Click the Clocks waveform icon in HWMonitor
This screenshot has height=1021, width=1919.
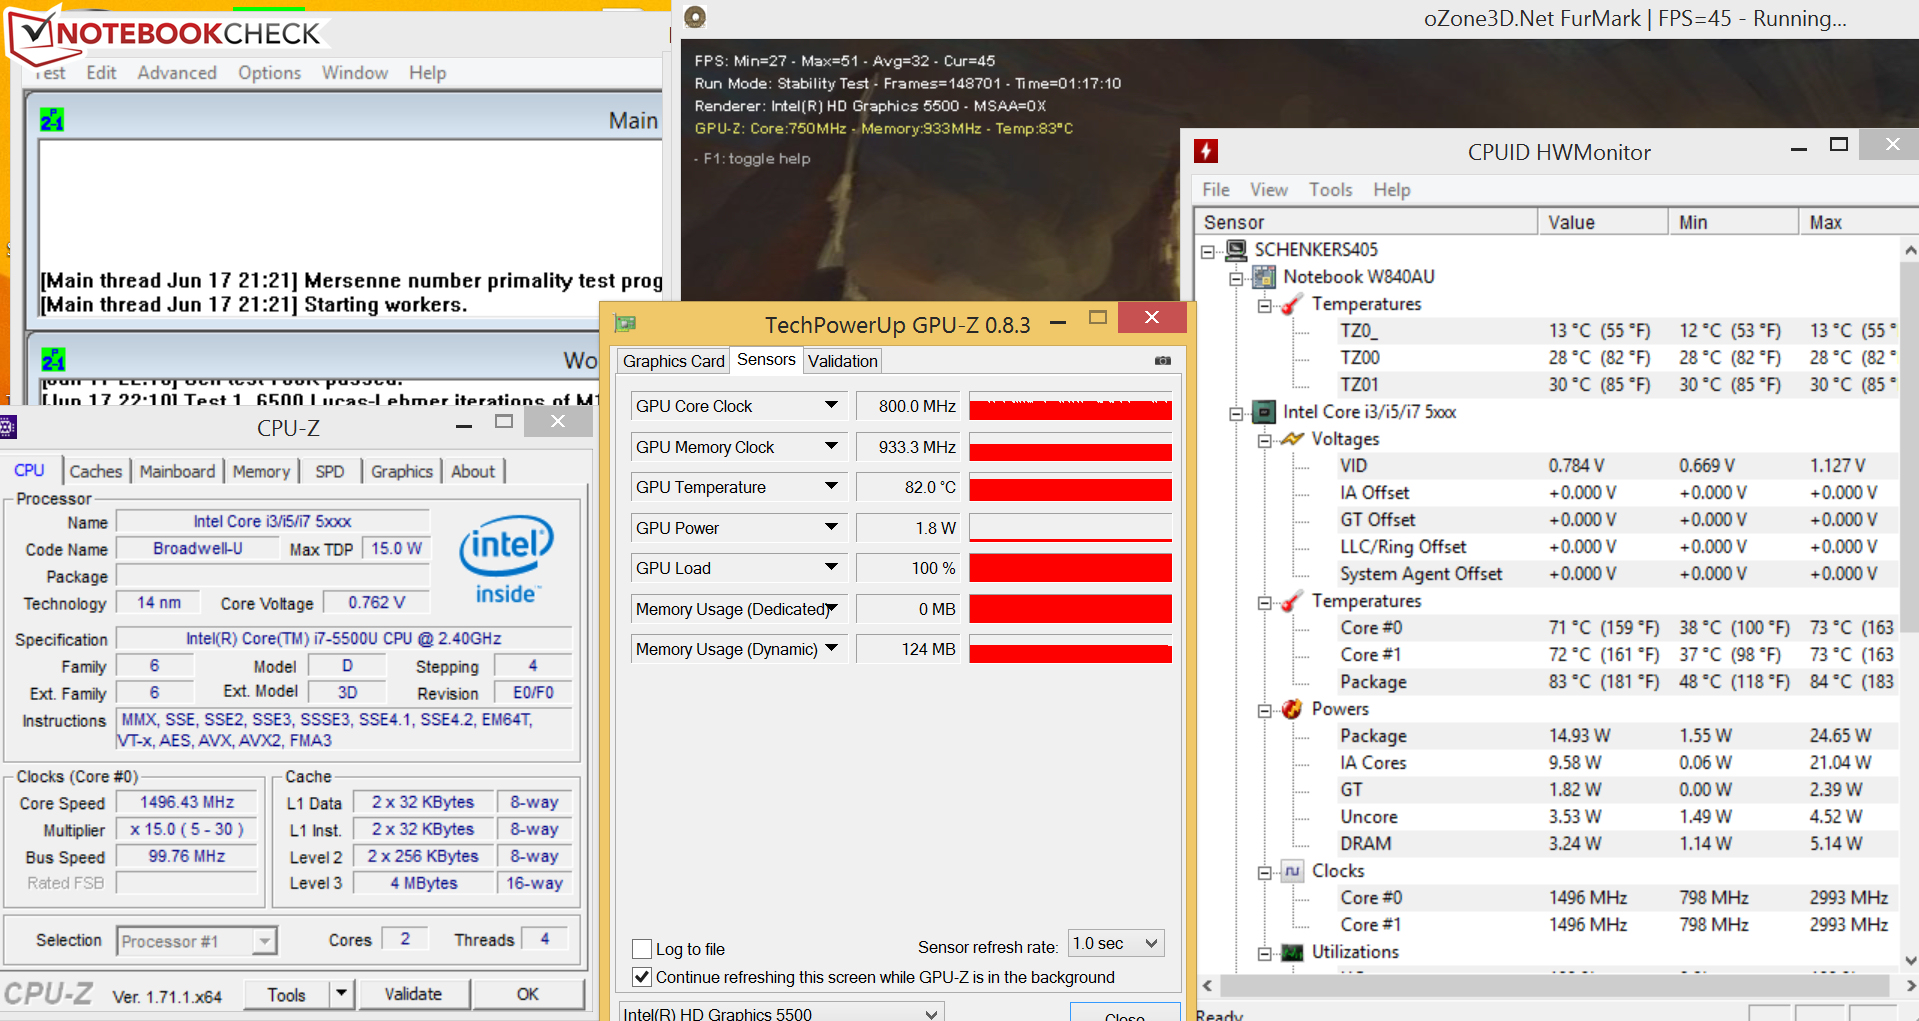pyautogui.click(x=1292, y=870)
